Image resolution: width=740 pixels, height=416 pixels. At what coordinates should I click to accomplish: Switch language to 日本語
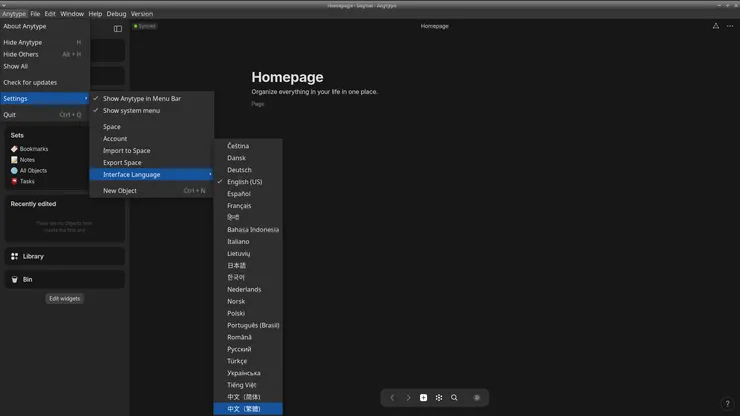click(248, 265)
